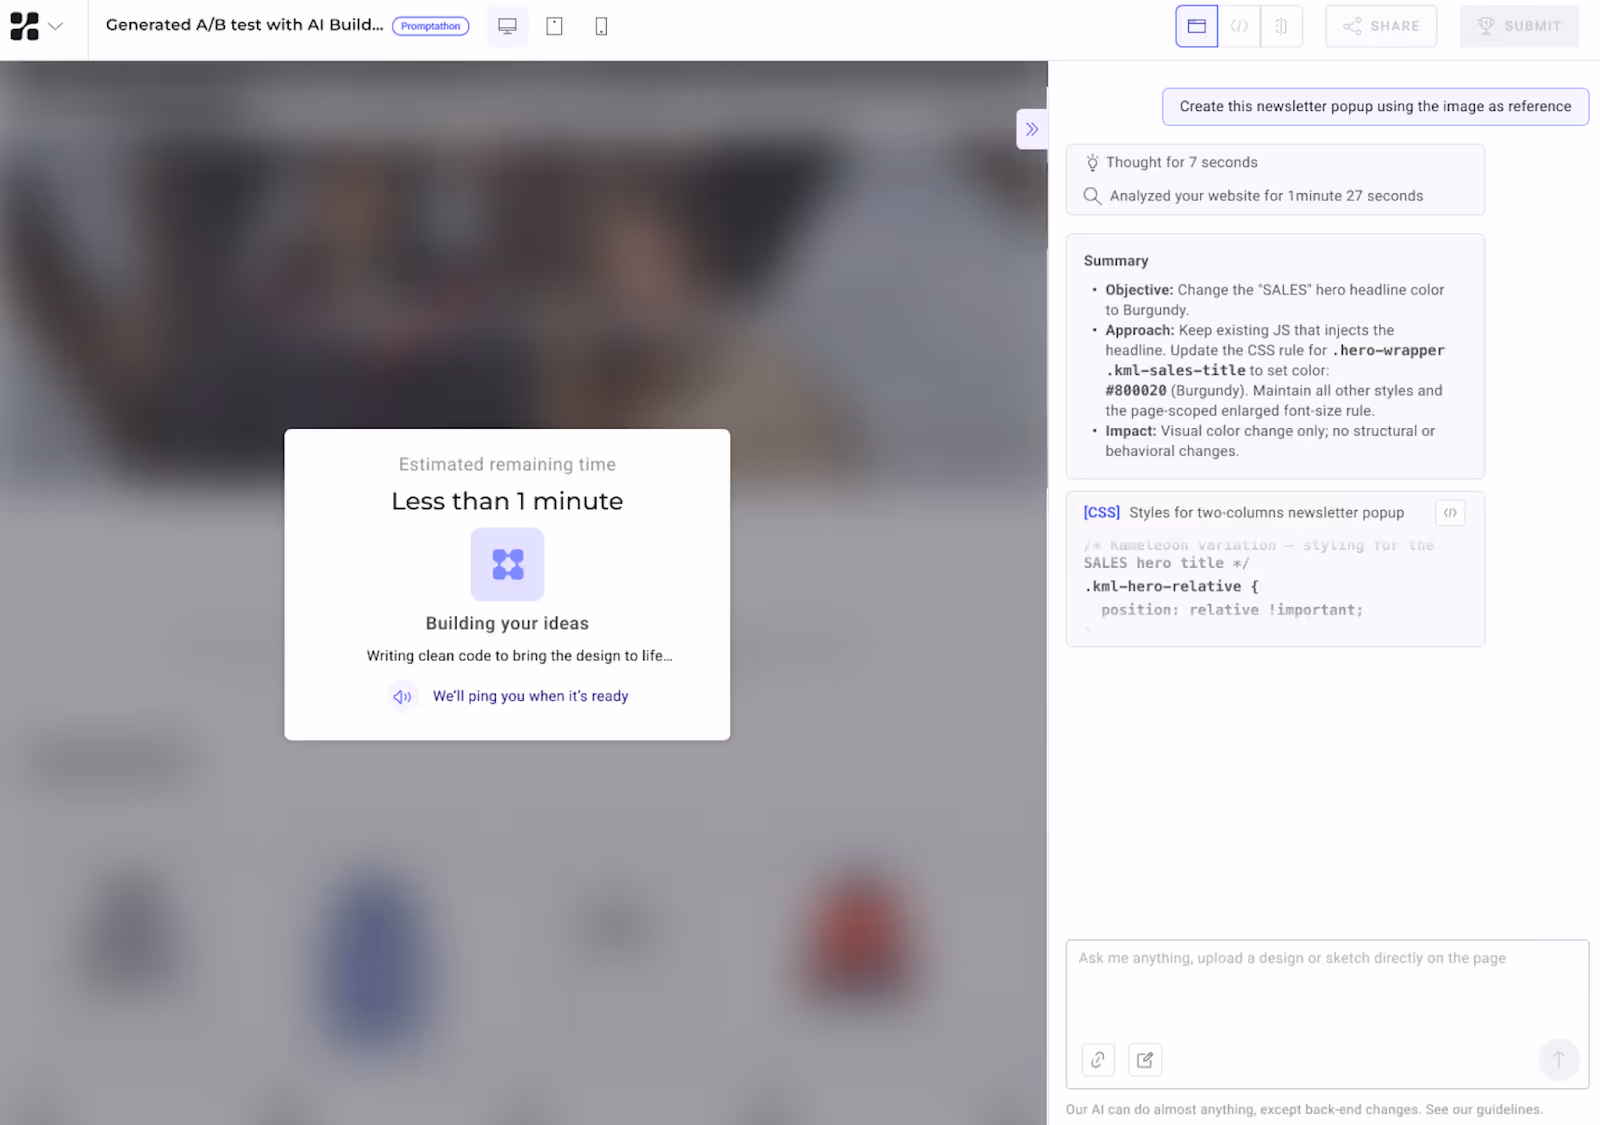Viewport: 1600px width, 1125px height.
Task: Click the Building your ideas puzzle icon
Action: point(507,564)
